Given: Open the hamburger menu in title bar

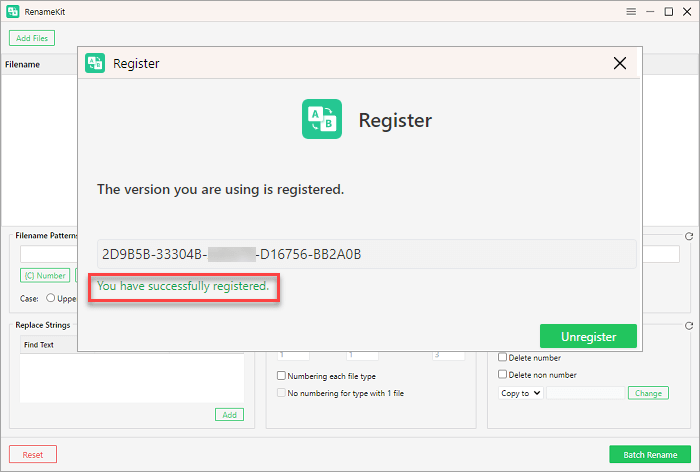Looking at the screenshot, I should [x=631, y=12].
